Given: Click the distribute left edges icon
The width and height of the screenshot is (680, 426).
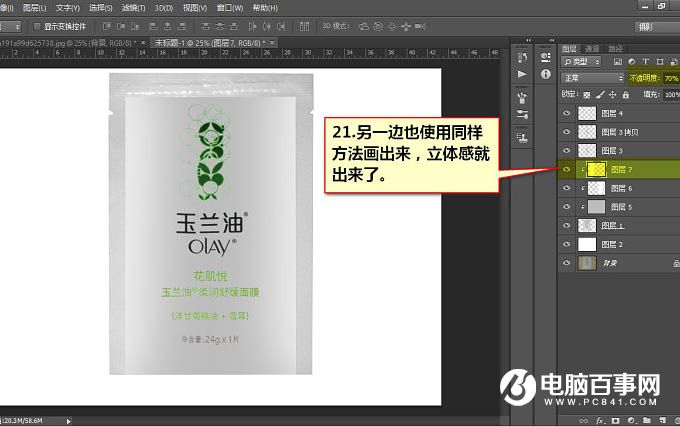Looking at the screenshot, I should pos(252,26).
